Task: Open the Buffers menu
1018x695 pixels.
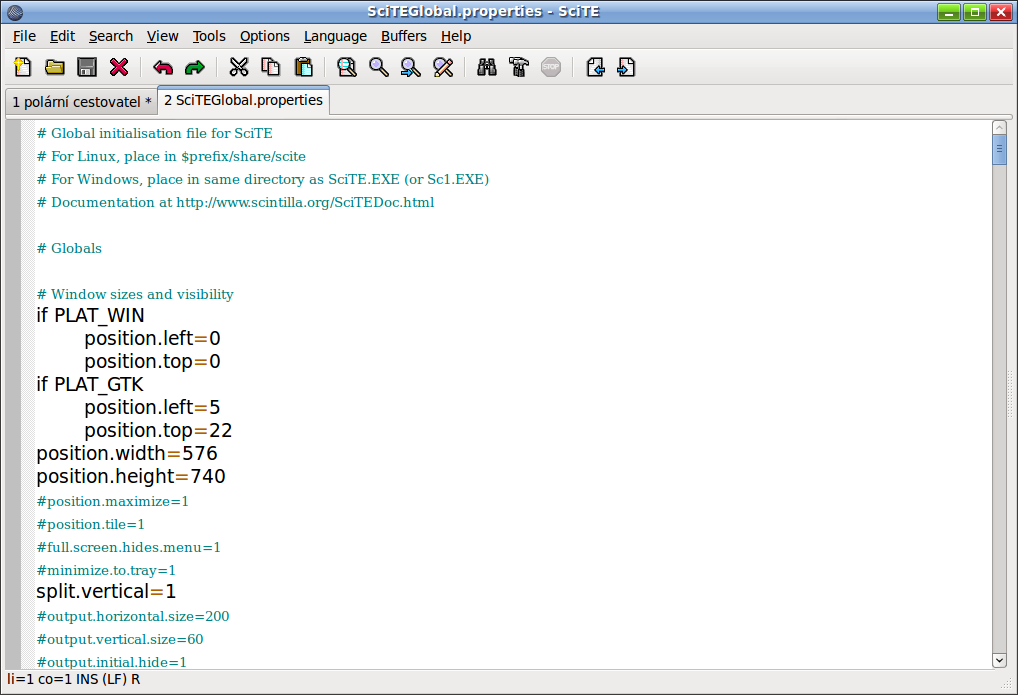Action: point(404,36)
